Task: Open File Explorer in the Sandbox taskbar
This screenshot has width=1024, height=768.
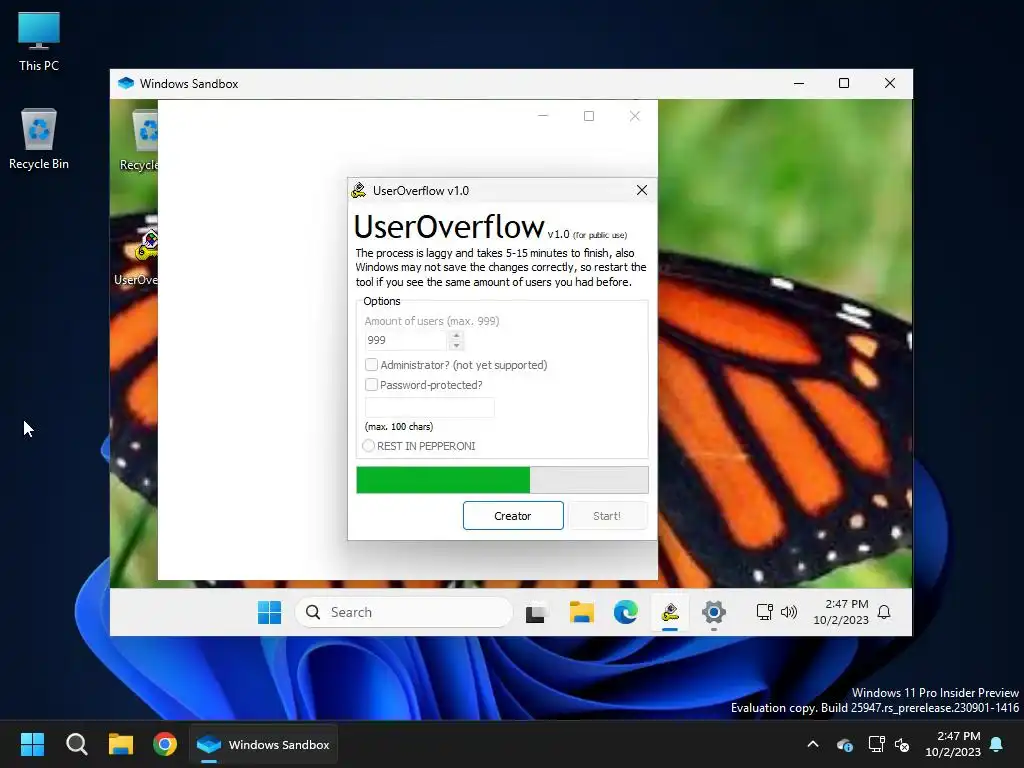Action: click(581, 613)
